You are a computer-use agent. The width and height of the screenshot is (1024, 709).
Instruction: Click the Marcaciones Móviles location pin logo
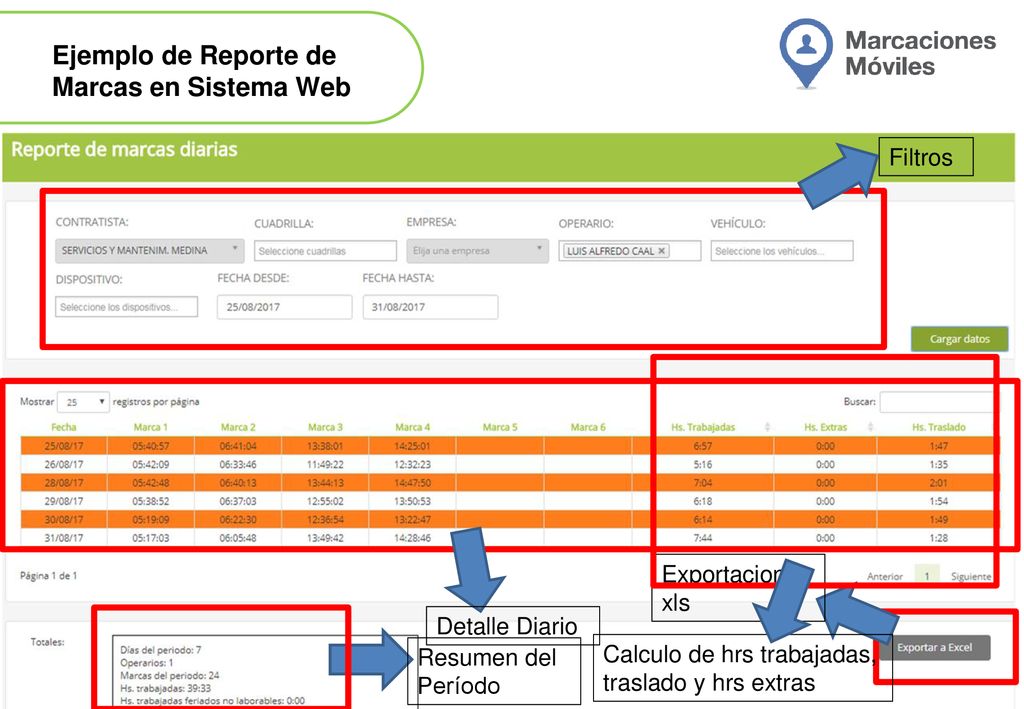pos(806,53)
